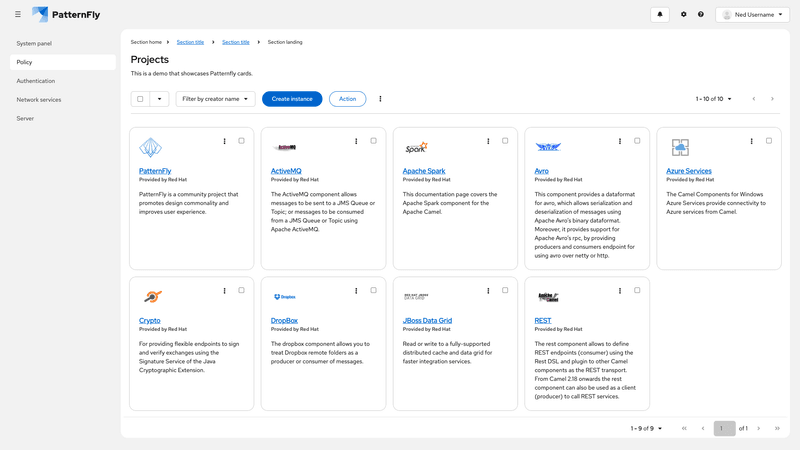Expand the 1 - 10 of 10 pagination dropdown
Viewport: 800px width, 450px height.
(714, 99)
